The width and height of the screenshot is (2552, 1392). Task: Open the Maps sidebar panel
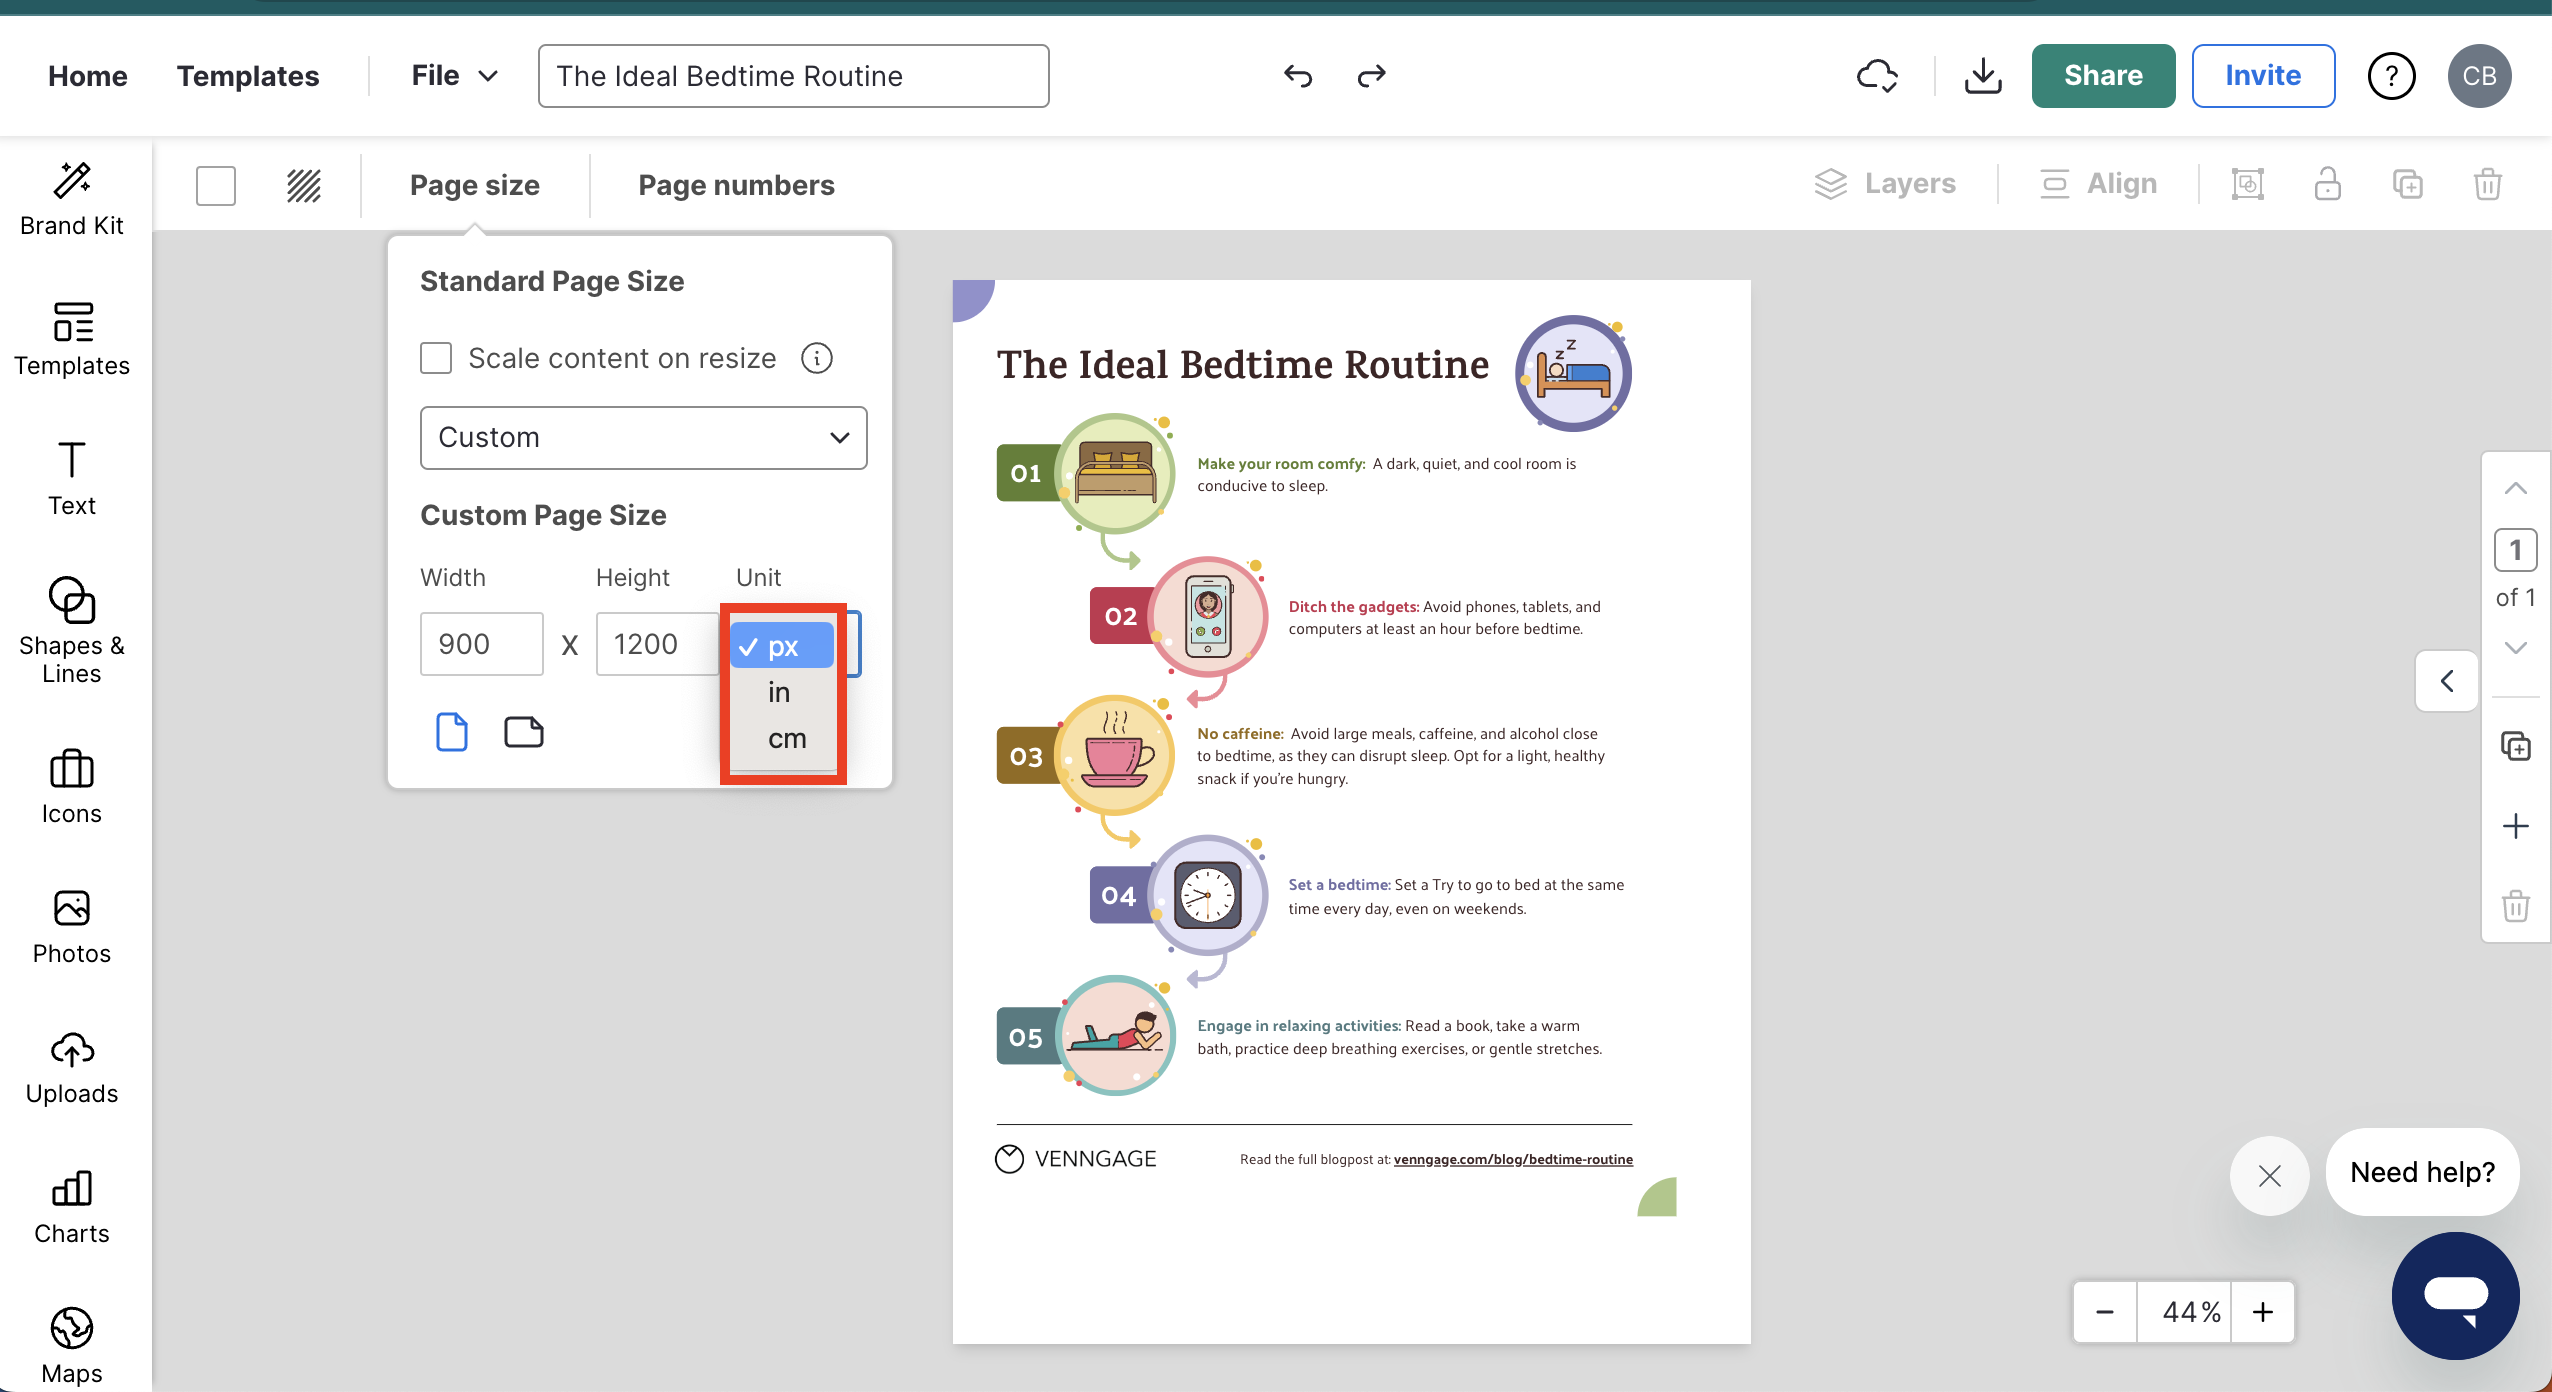72,1346
